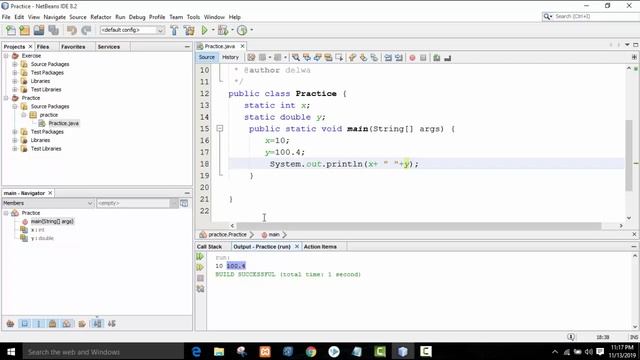Screen dimensions: 640x360
Task: Click the gray Stop icon in Output panel
Action: 200,278
